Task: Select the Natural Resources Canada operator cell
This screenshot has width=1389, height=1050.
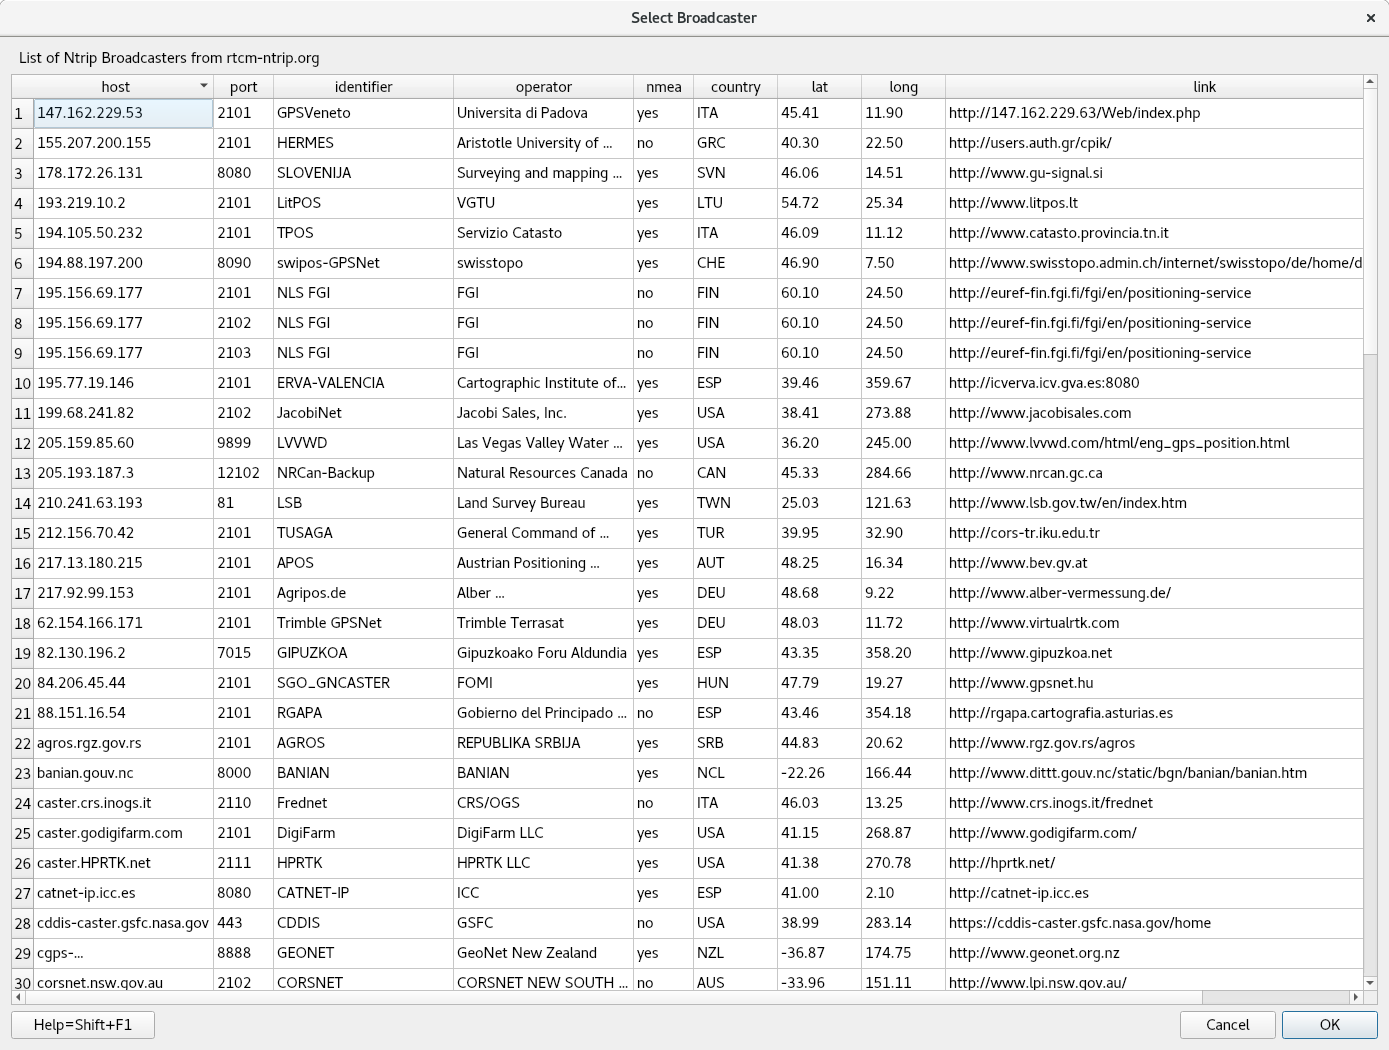Action: [542, 473]
